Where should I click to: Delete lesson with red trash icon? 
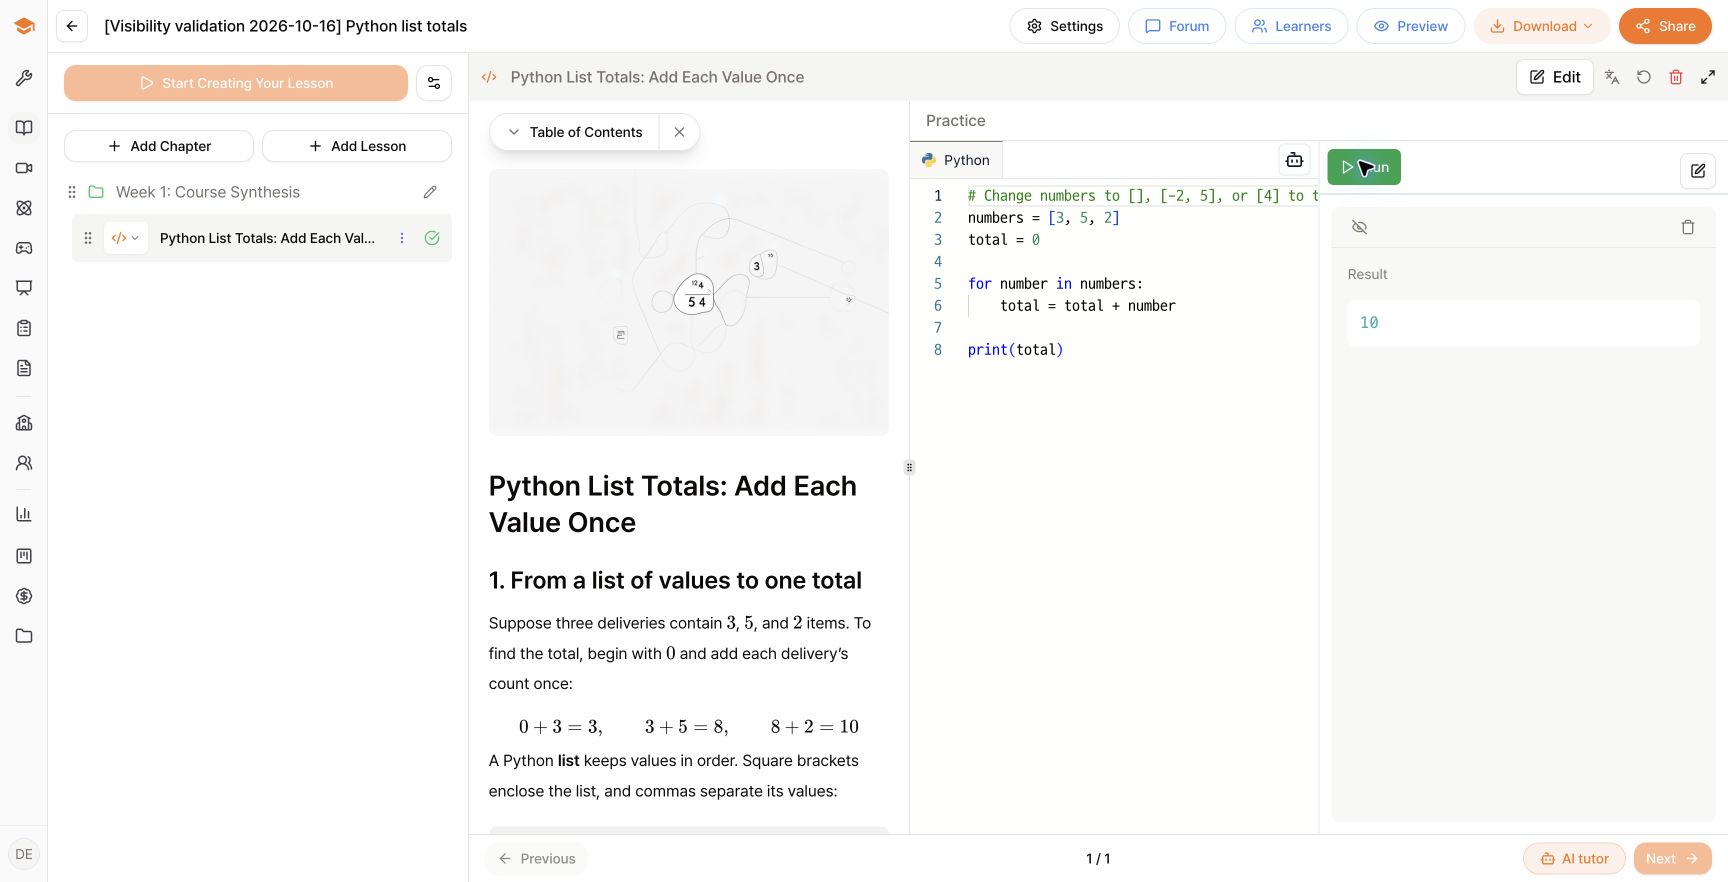point(1676,77)
